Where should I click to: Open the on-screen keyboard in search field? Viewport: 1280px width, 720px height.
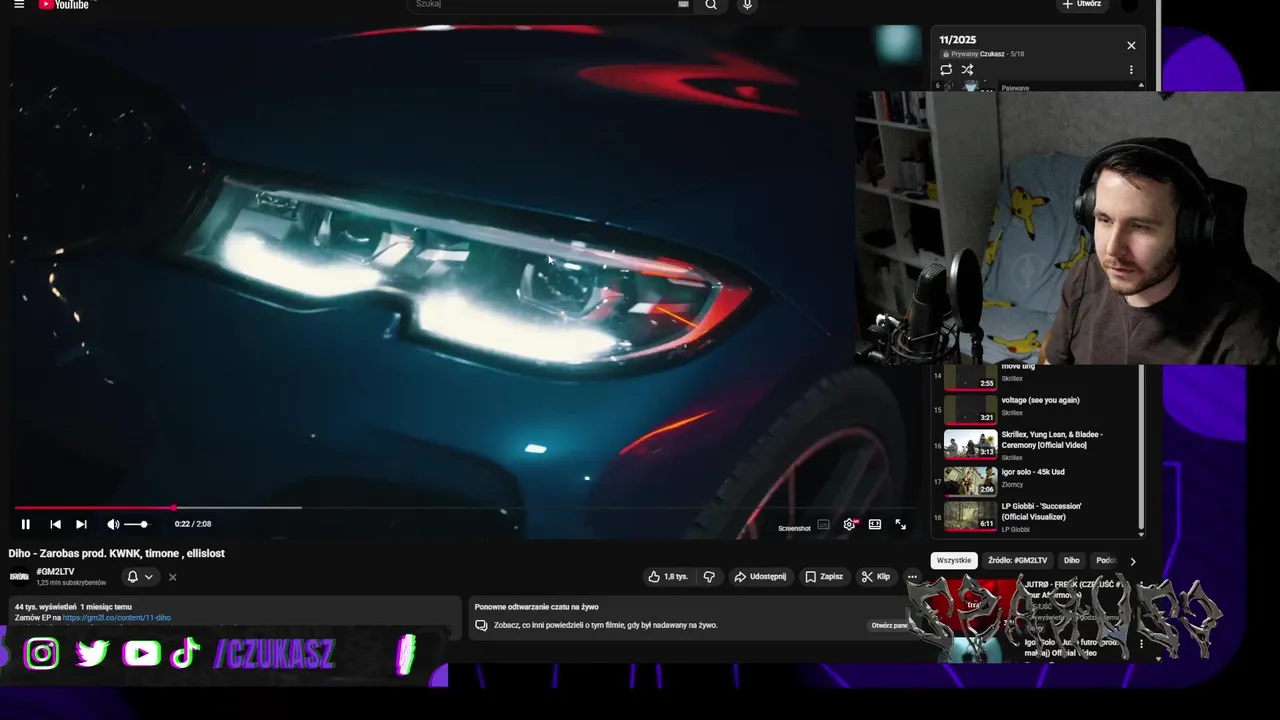[684, 4]
